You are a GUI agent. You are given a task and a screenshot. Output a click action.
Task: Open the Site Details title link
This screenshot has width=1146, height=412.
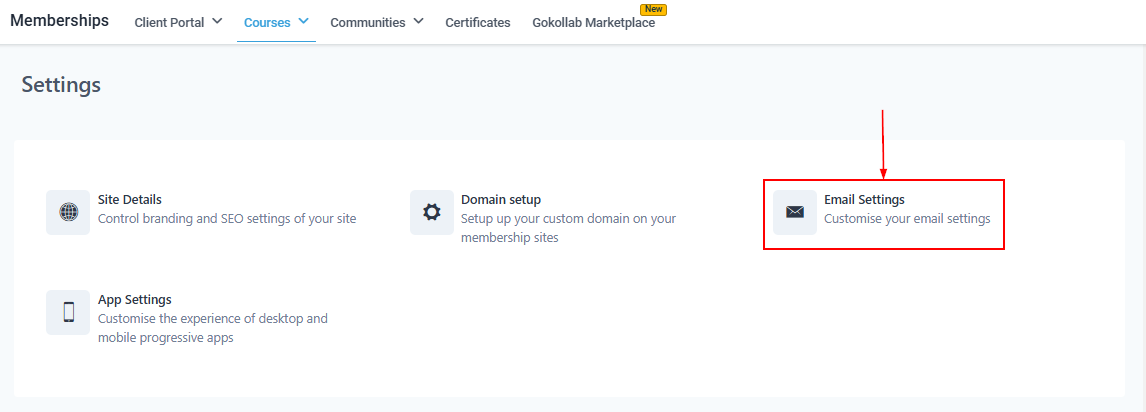click(x=130, y=200)
